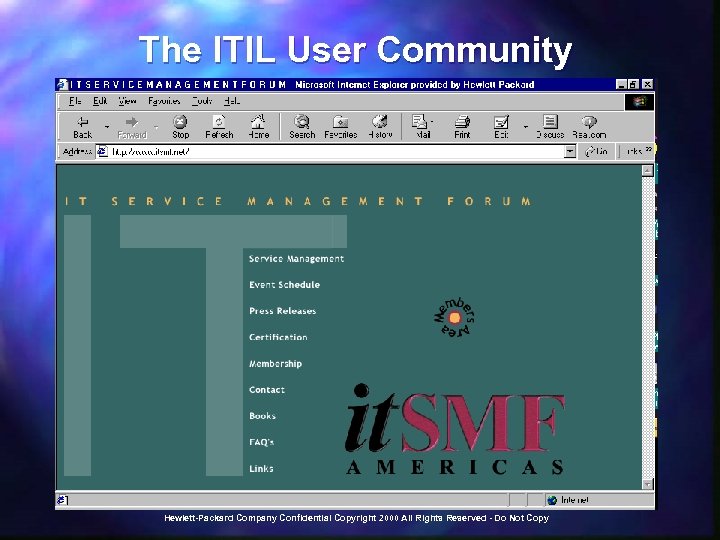Close the Internet Explorer window
The height and width of the screenshot is (540, 720).
coord(647,84)
